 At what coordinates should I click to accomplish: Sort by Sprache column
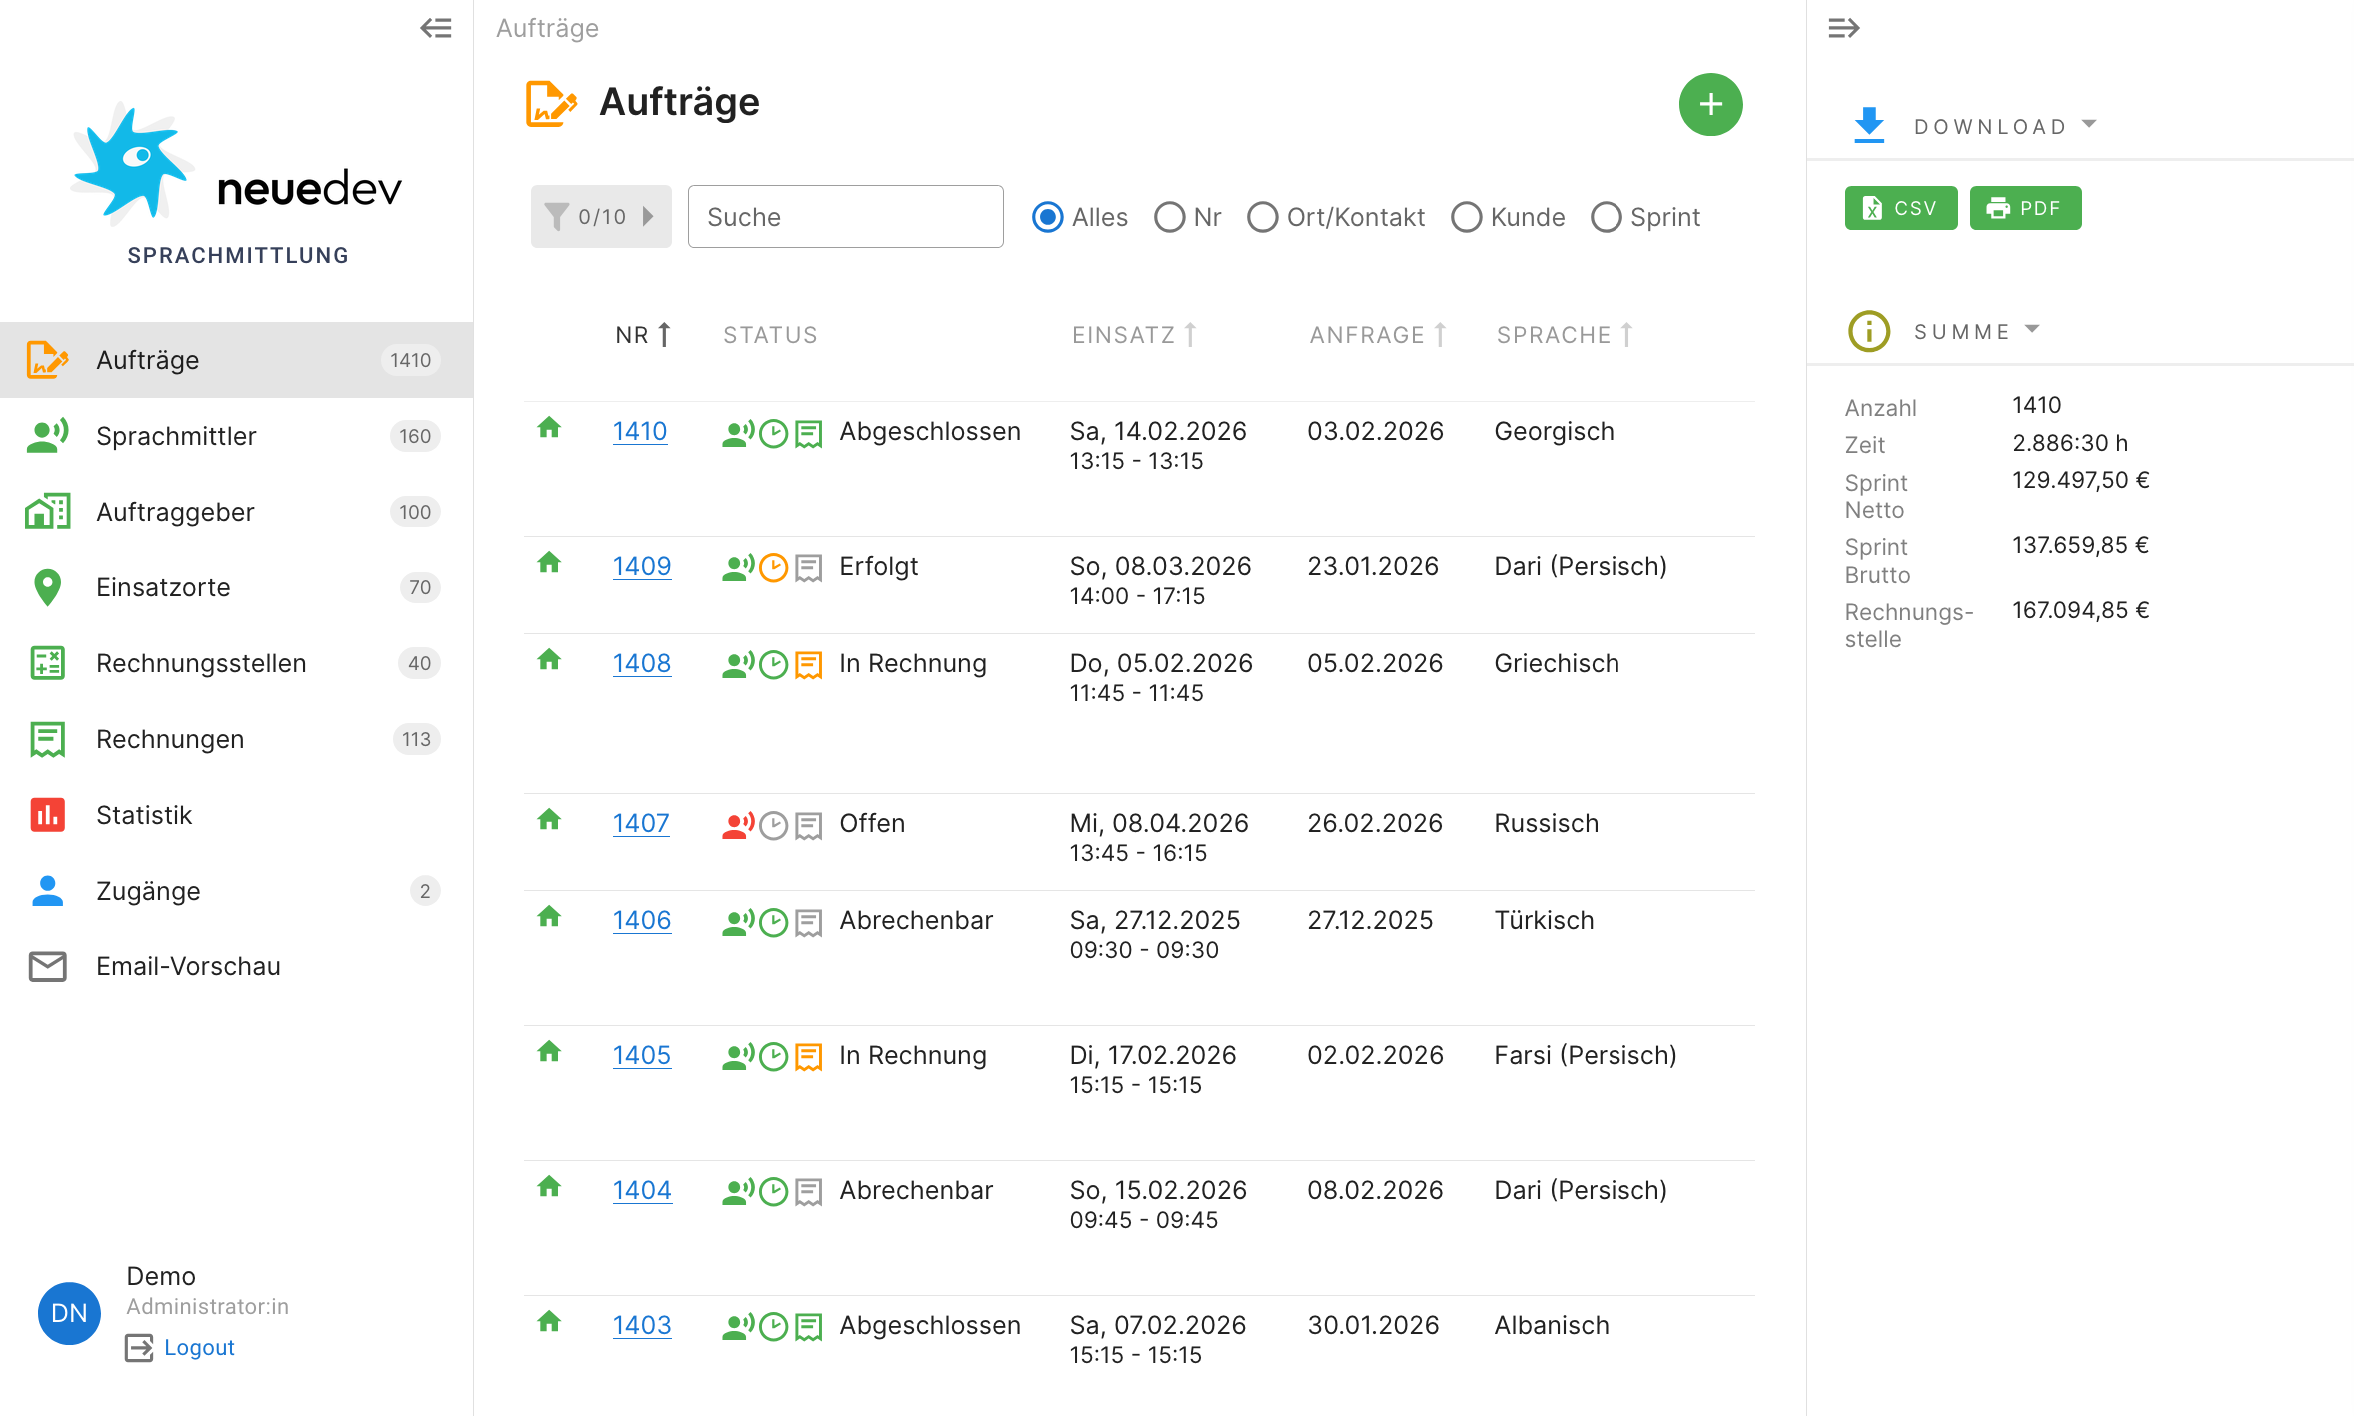1565,335
